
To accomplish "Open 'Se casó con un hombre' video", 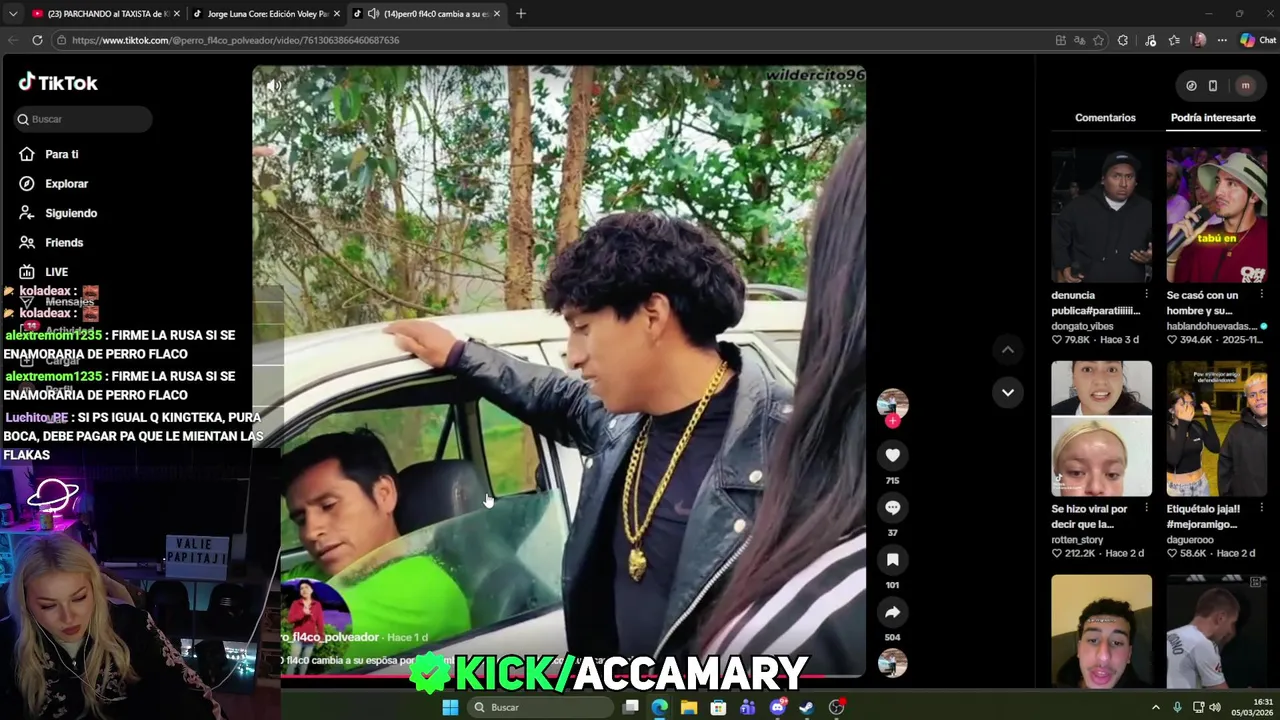I will click(x=1216, y=216).
